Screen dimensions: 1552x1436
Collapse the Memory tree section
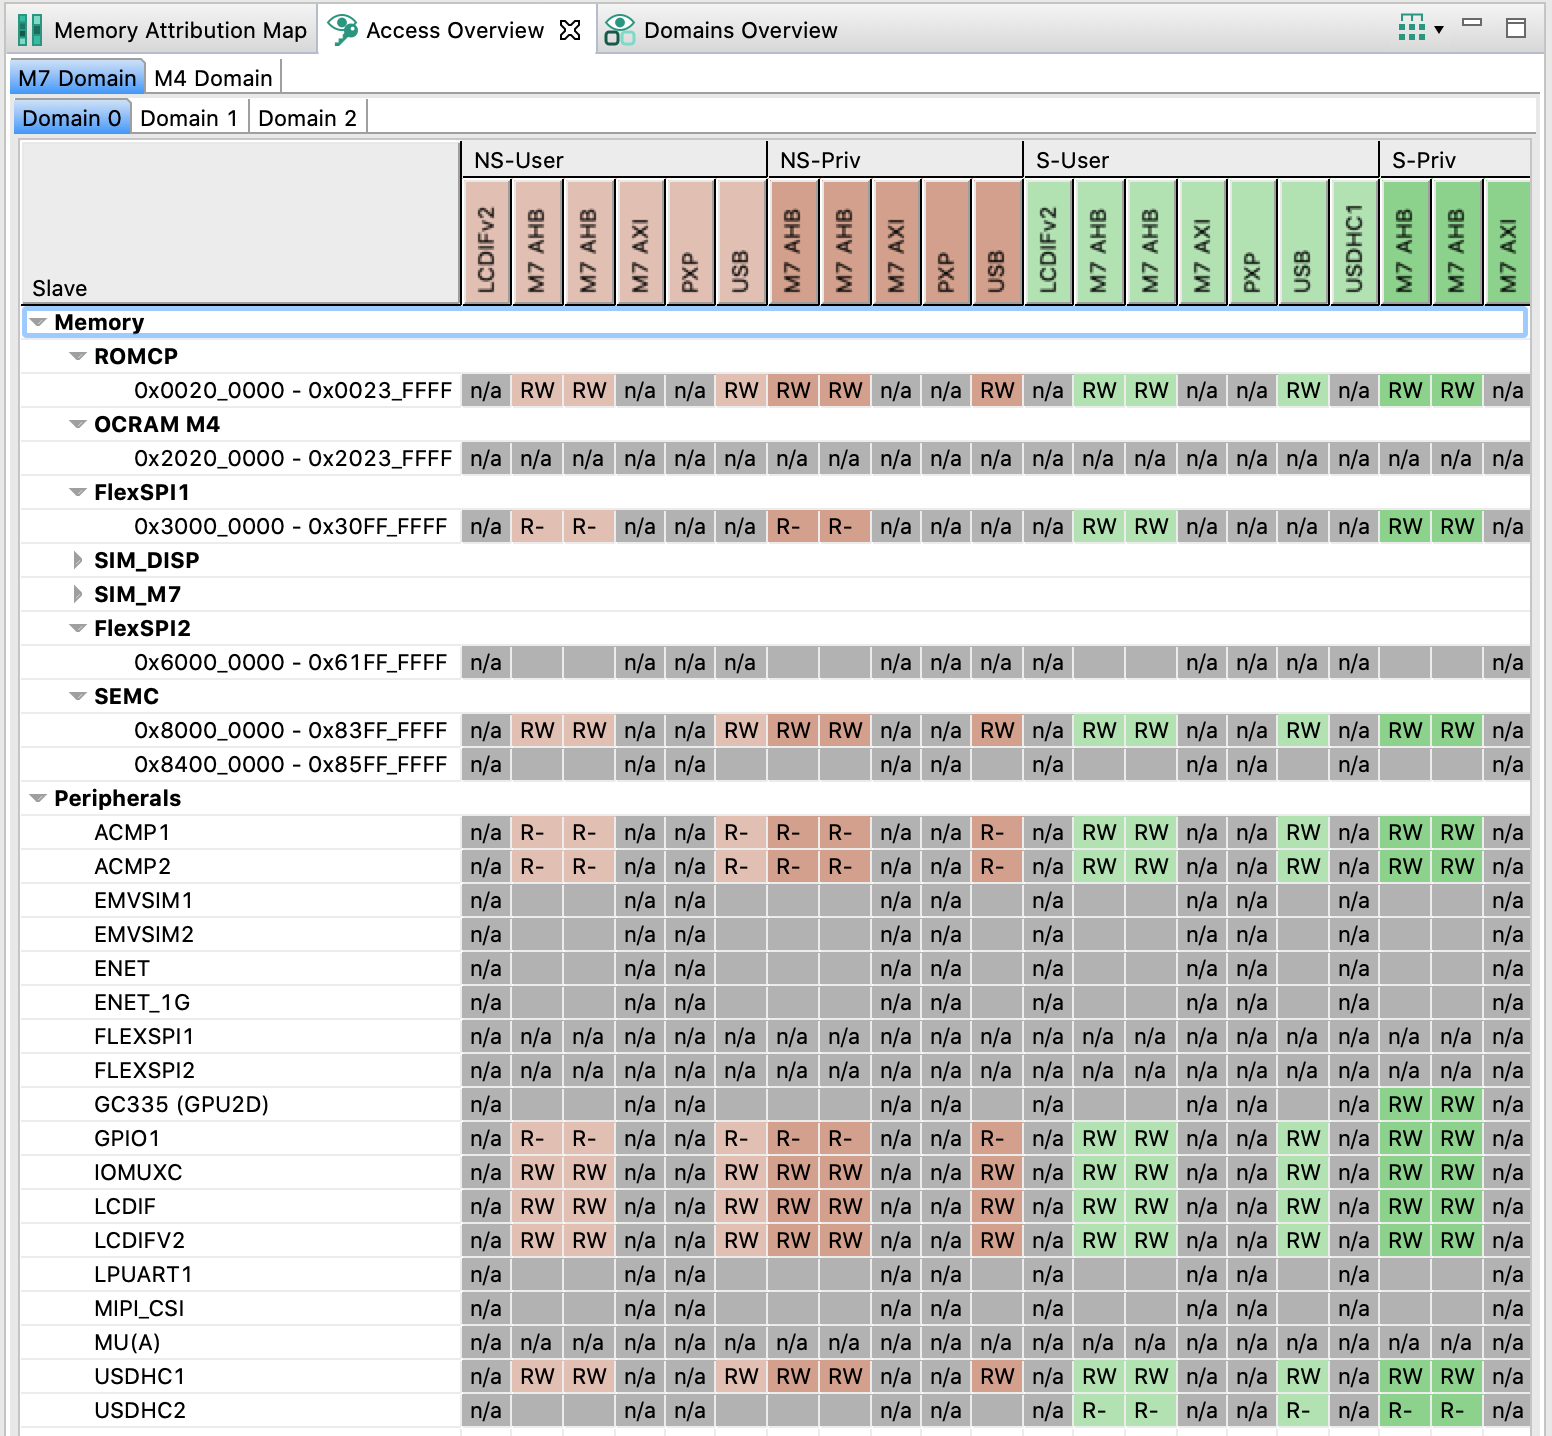(x=38, y=322)
